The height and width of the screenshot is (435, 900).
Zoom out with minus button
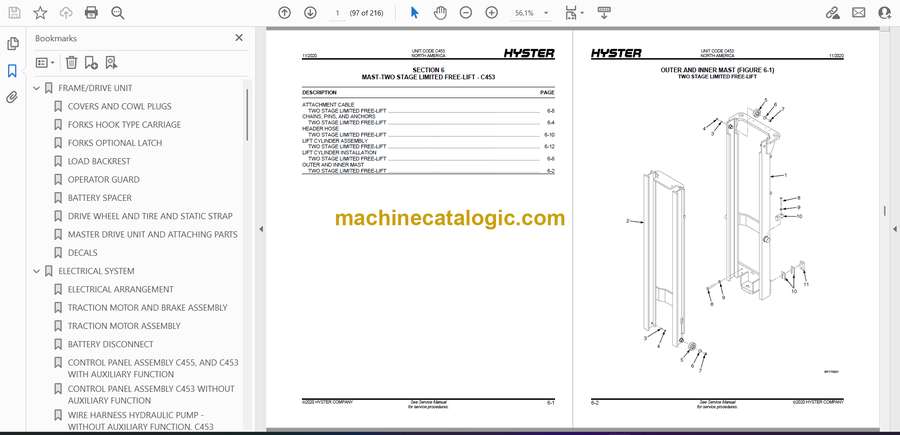465,13
